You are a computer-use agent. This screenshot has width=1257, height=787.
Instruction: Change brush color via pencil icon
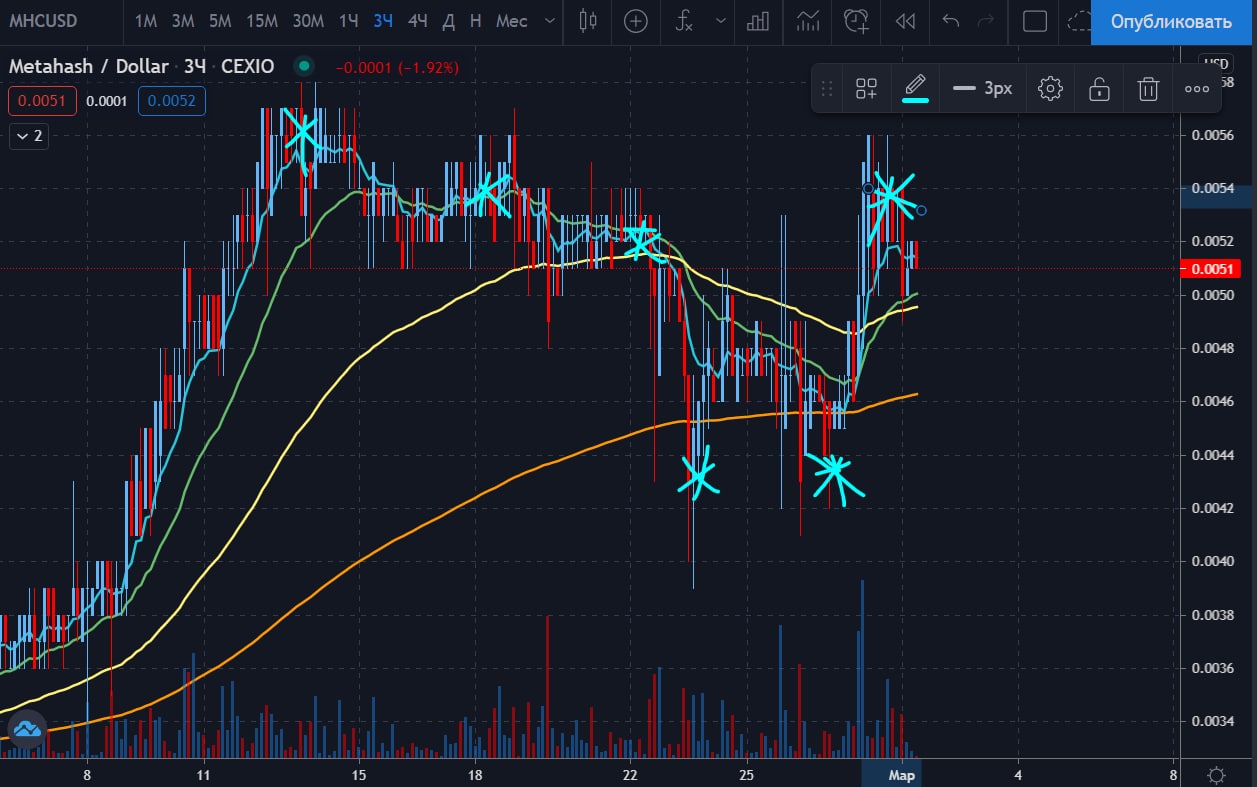pyautogui.click(x=915, y=88)
